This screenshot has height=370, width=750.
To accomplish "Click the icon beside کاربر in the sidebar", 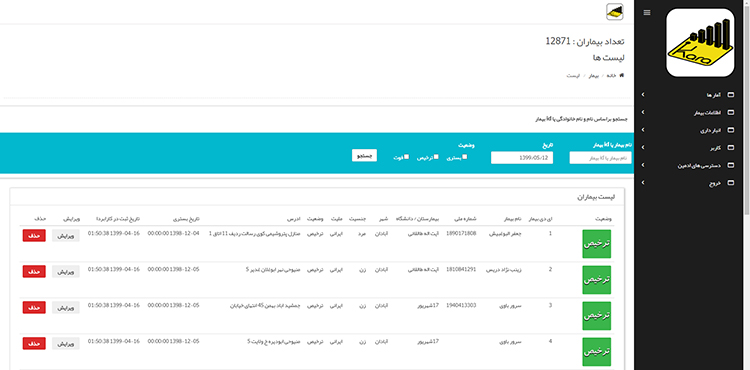I will coord(730,148).
